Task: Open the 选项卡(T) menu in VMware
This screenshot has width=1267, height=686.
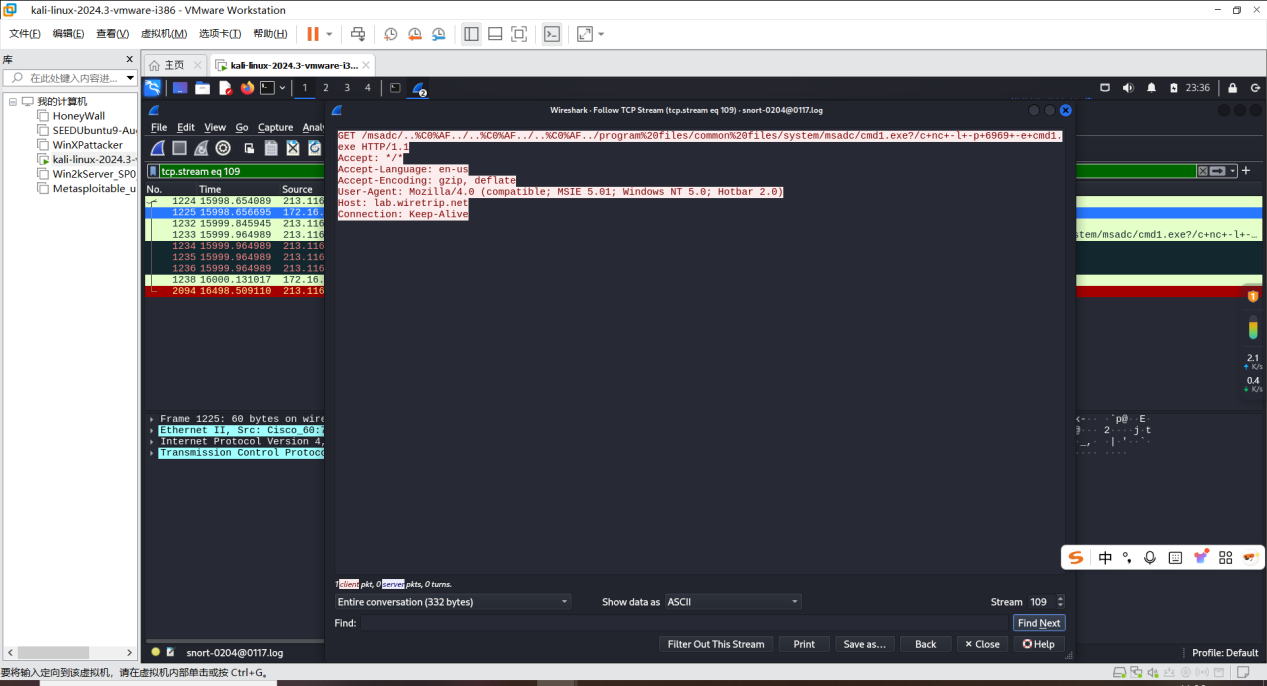Action: pos(220,34)
